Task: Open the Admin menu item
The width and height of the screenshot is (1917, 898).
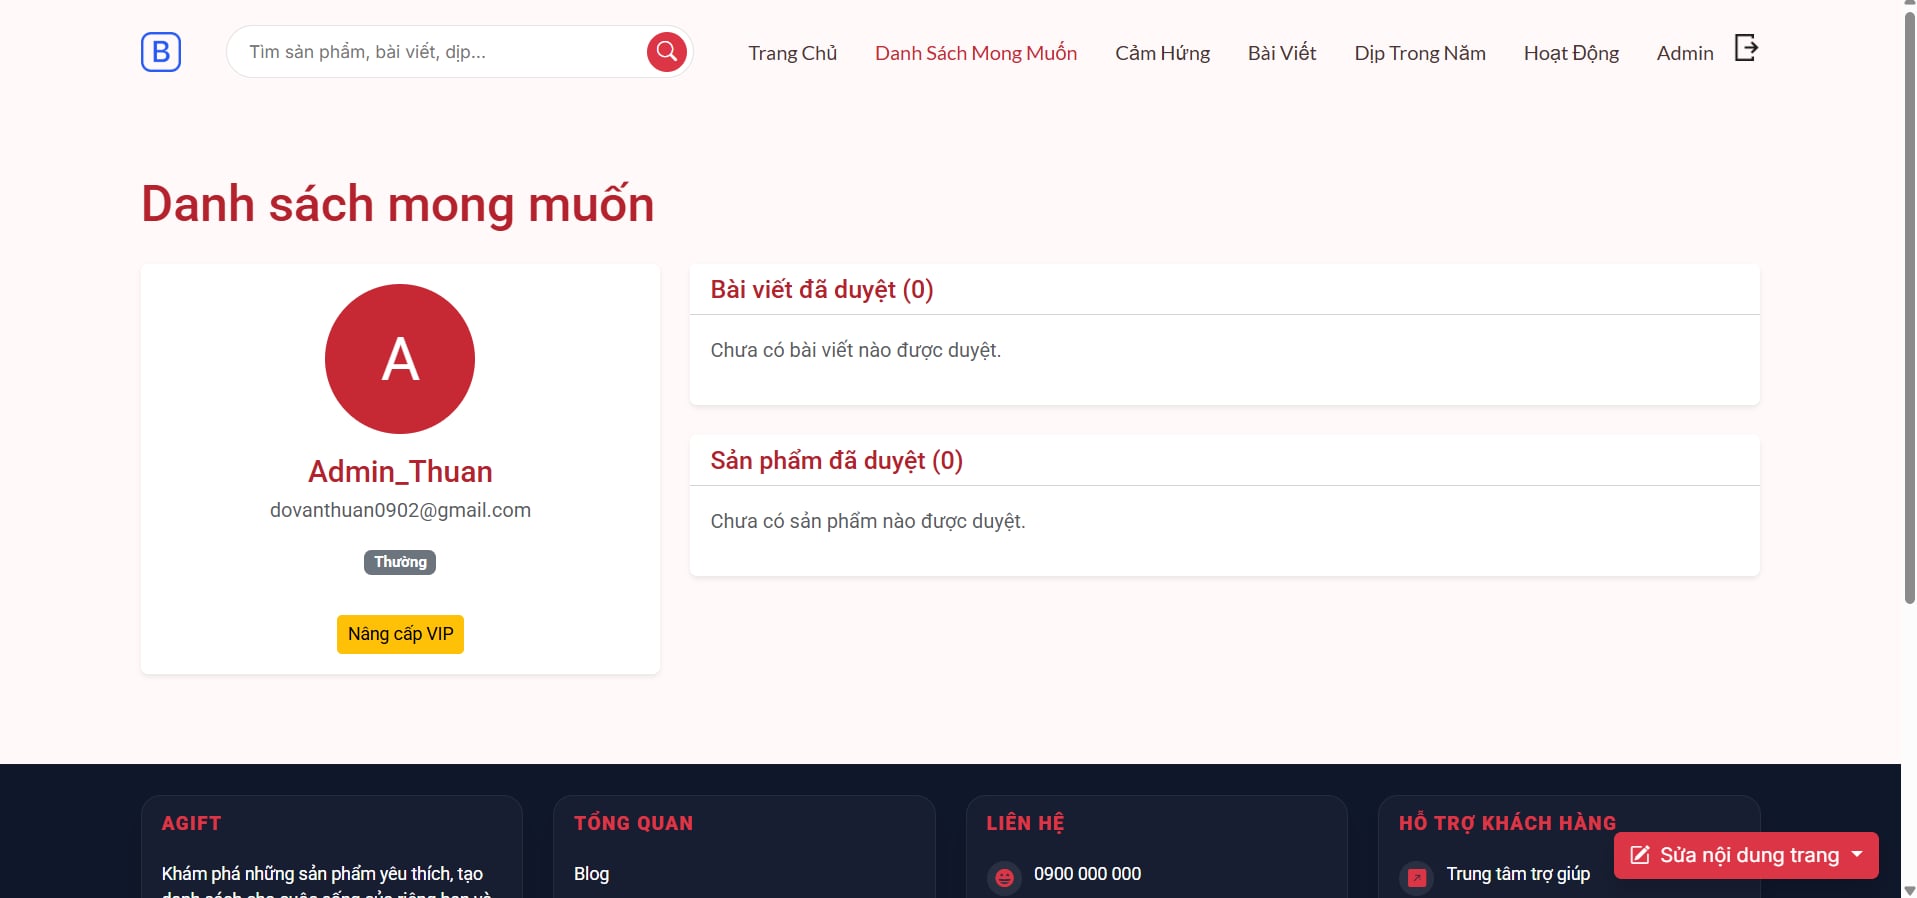Action: tap(1685, 53)
